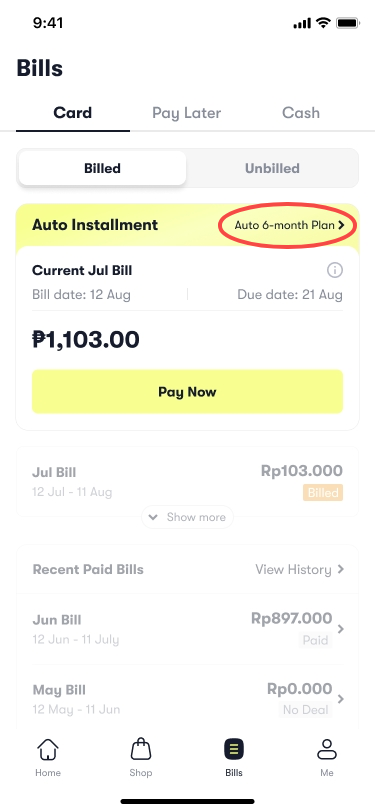
Task: Select the Bills icon in bottom bar
Action: click(234, 749)
